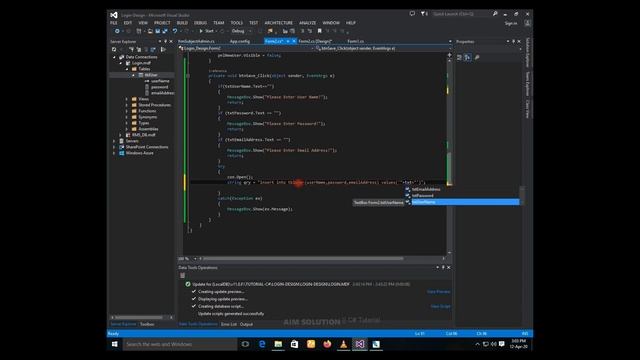Switch to the Output tab

pyautogui.click(x=246, y=324)
